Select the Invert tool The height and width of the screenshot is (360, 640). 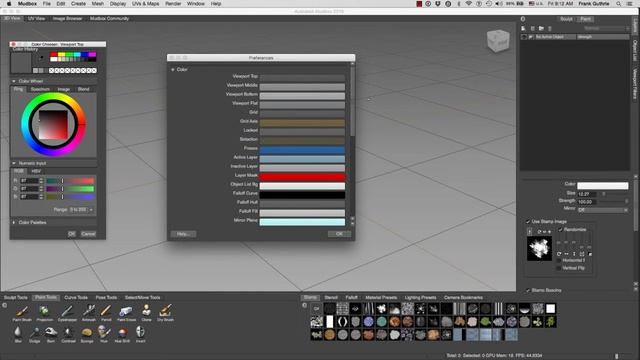pos(140,333)
